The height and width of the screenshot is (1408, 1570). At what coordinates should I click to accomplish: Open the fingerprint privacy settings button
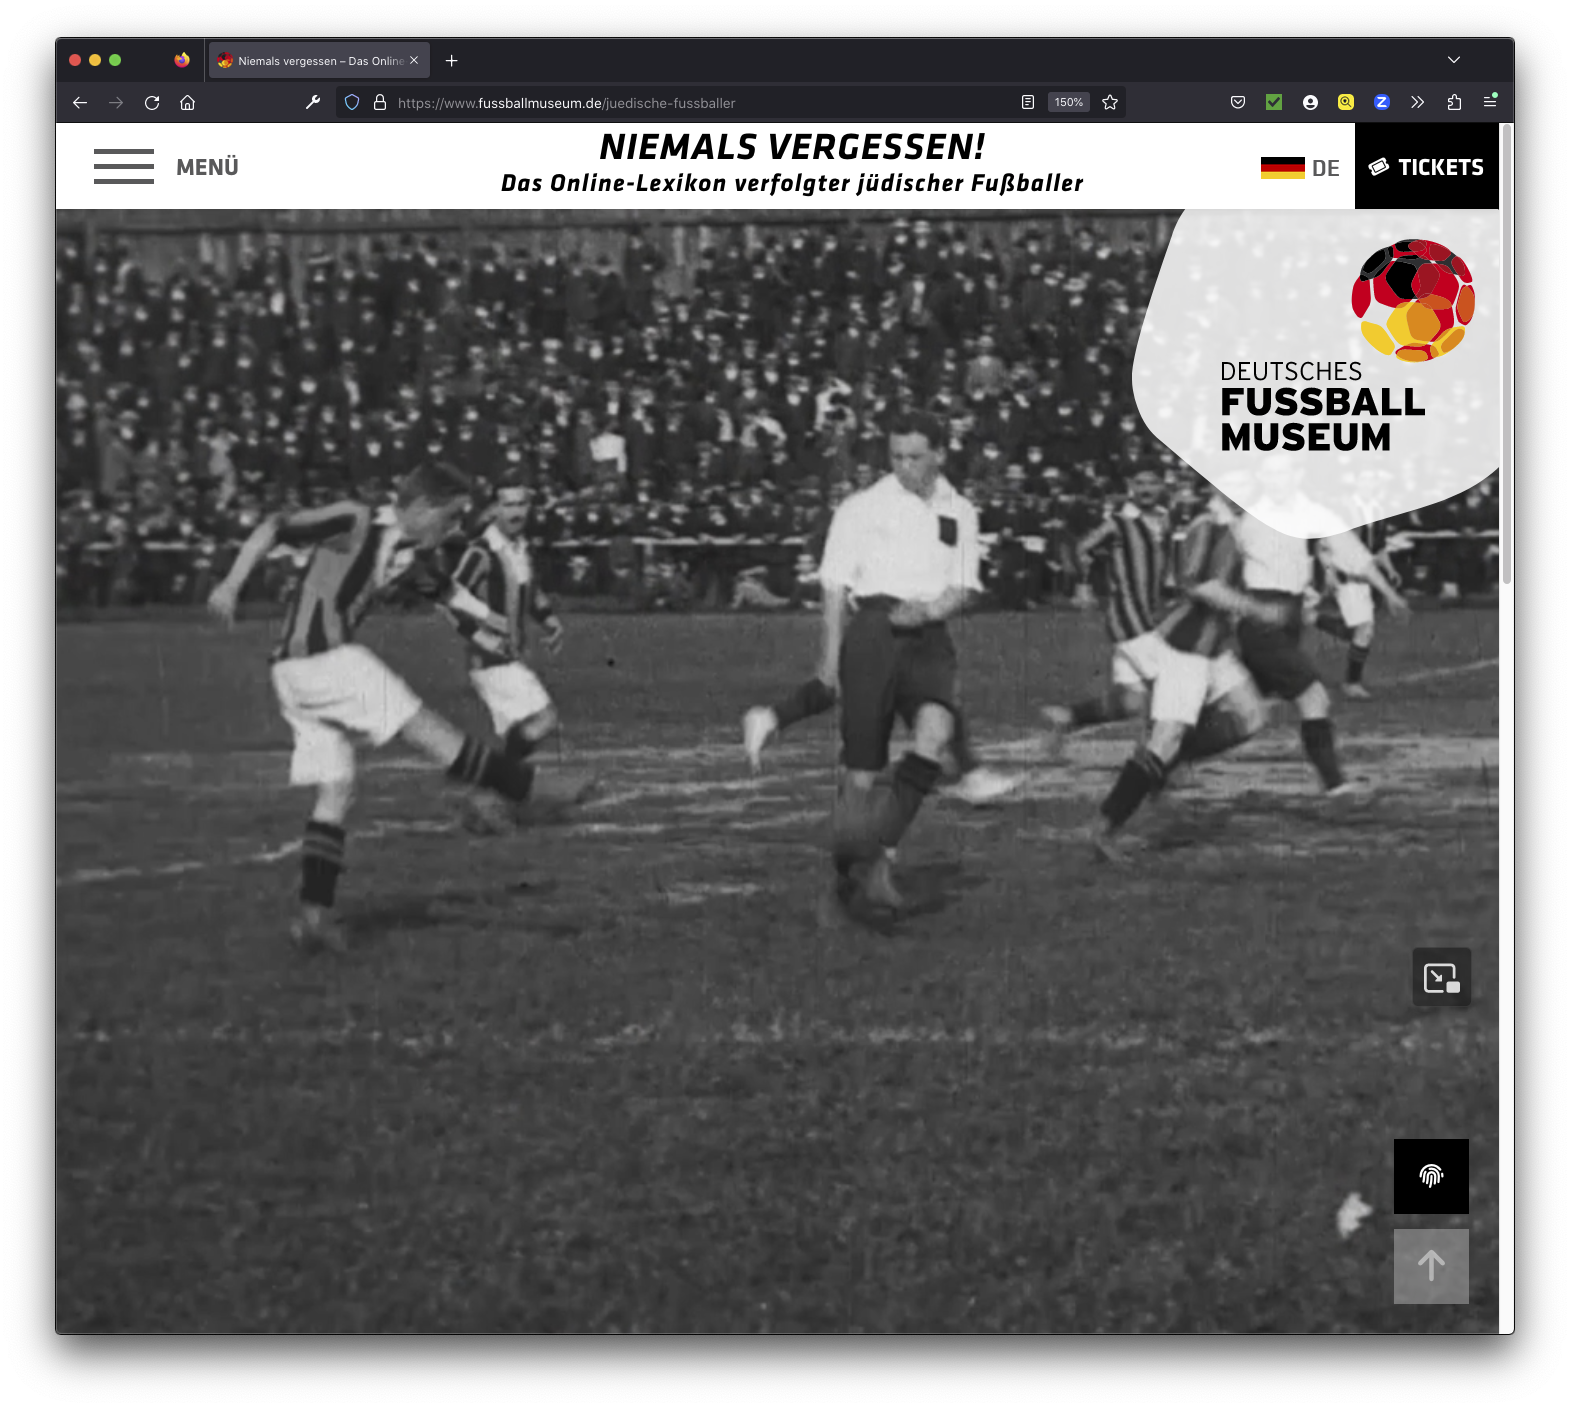[x=1431, y=1176]
